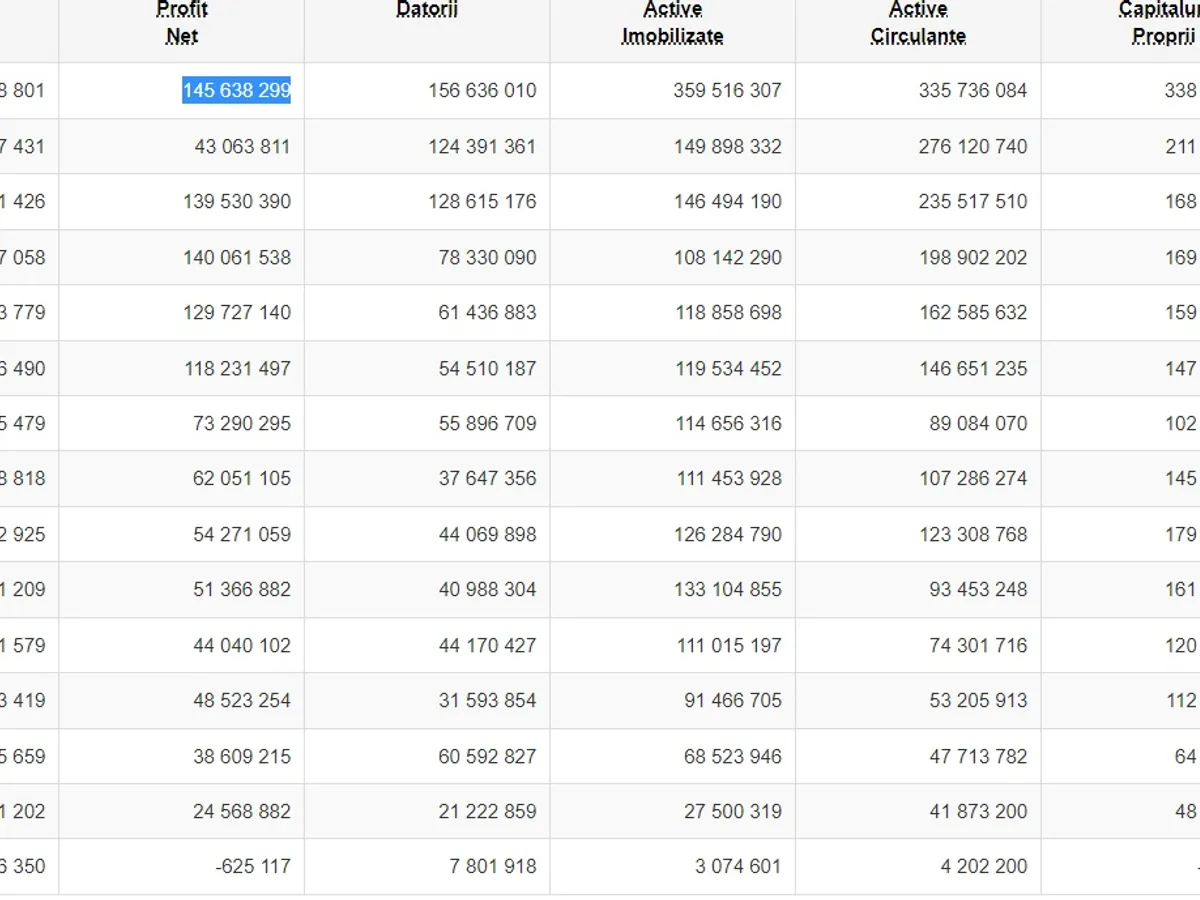Click the Profit Net column header
Image resolution: width=1200 pixels, height=900 pixels.
point(181,23)
